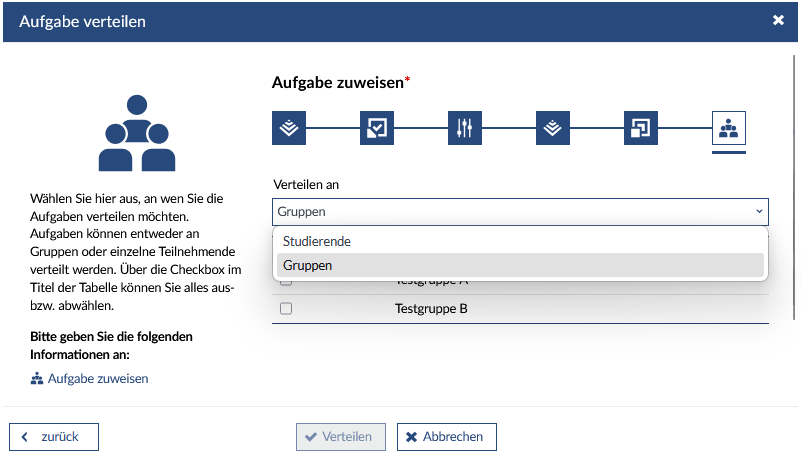Click the chevron arrow of the Gruppen dropdown
The image size is (801, 470).
759,212
